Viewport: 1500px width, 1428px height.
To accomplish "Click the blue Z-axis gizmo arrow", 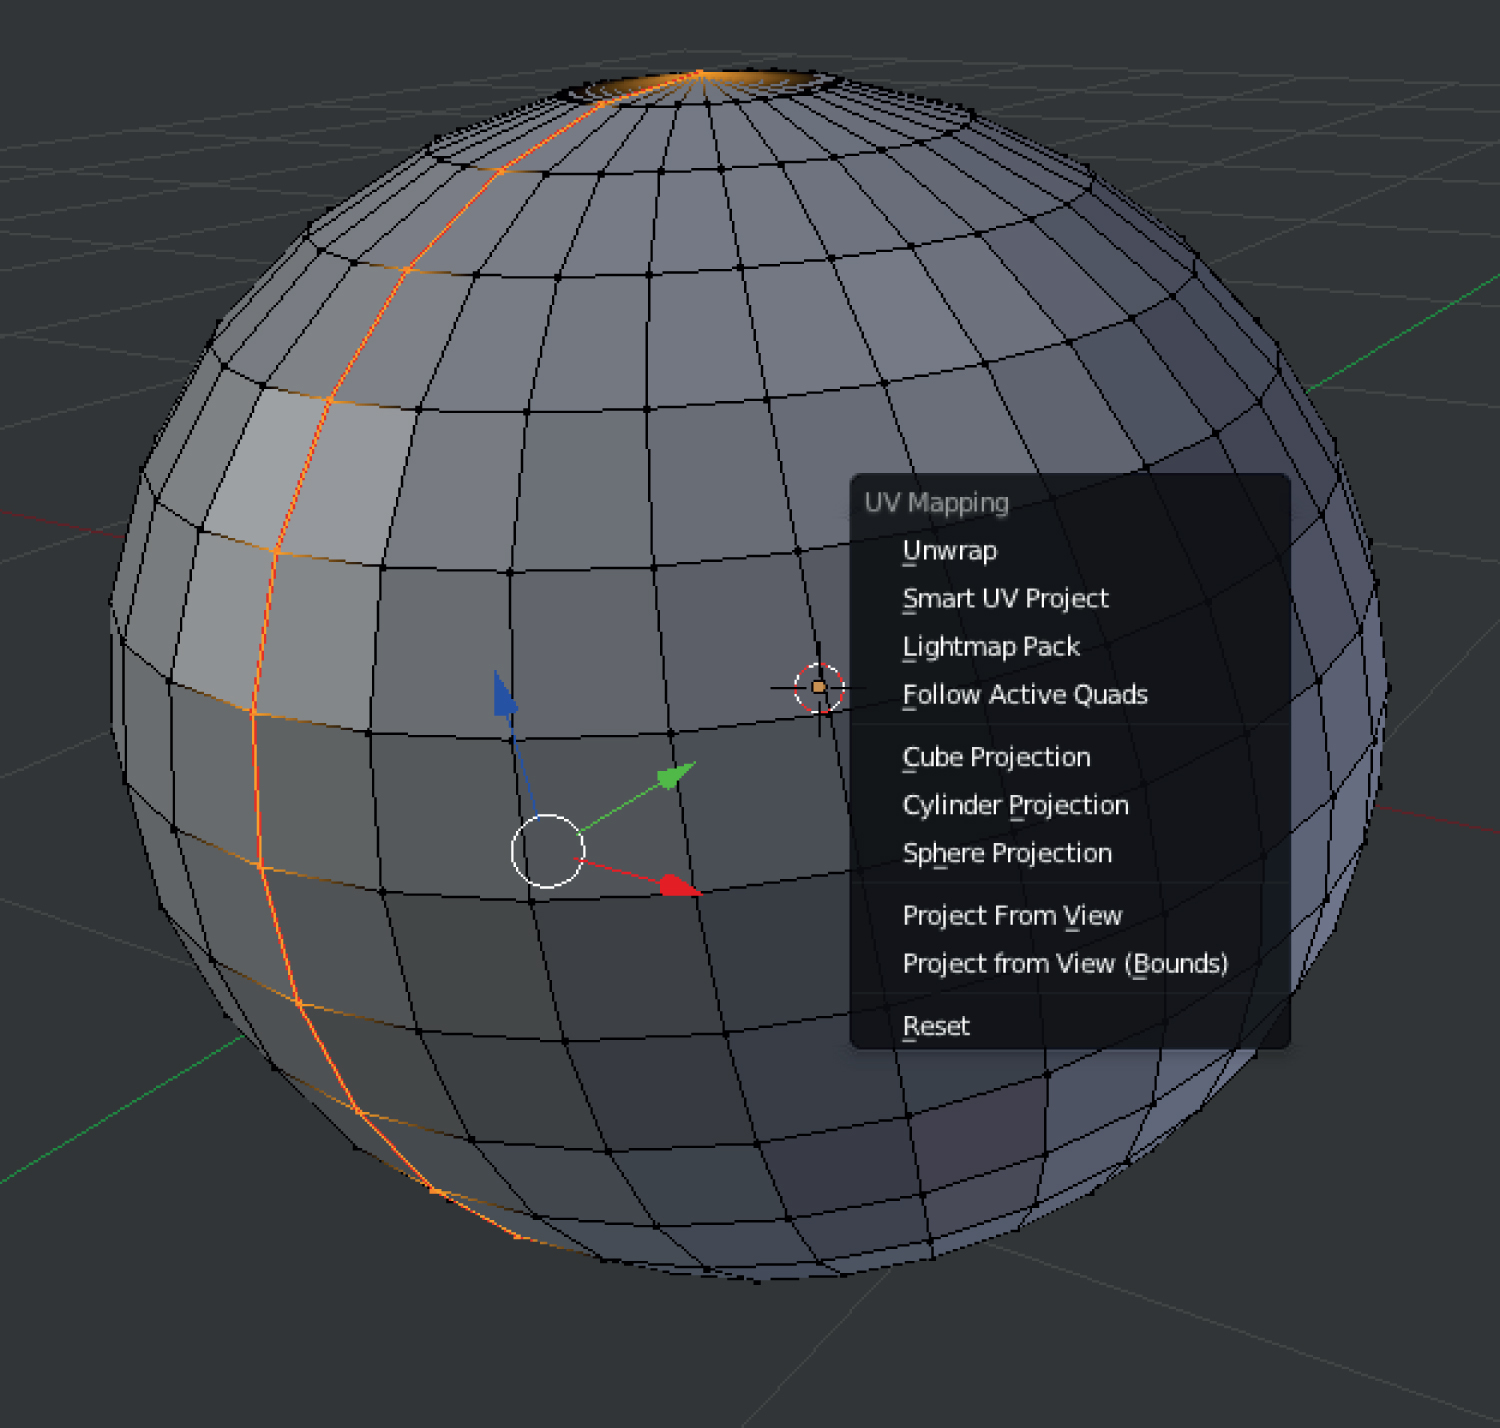I will [505, 694].
